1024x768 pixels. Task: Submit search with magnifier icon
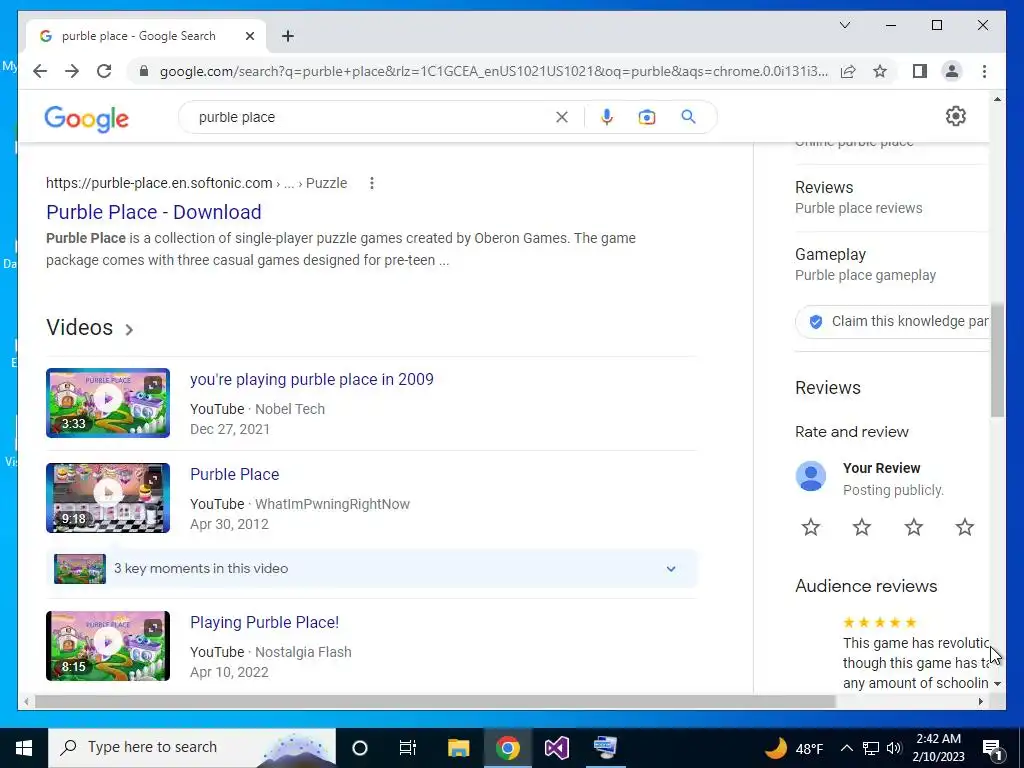click(x=688, y=117)
